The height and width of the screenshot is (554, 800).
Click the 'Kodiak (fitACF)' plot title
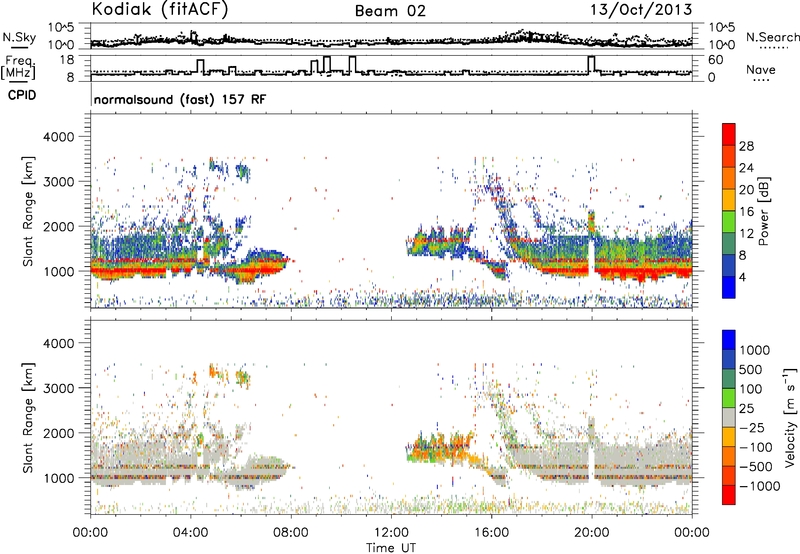160,9
